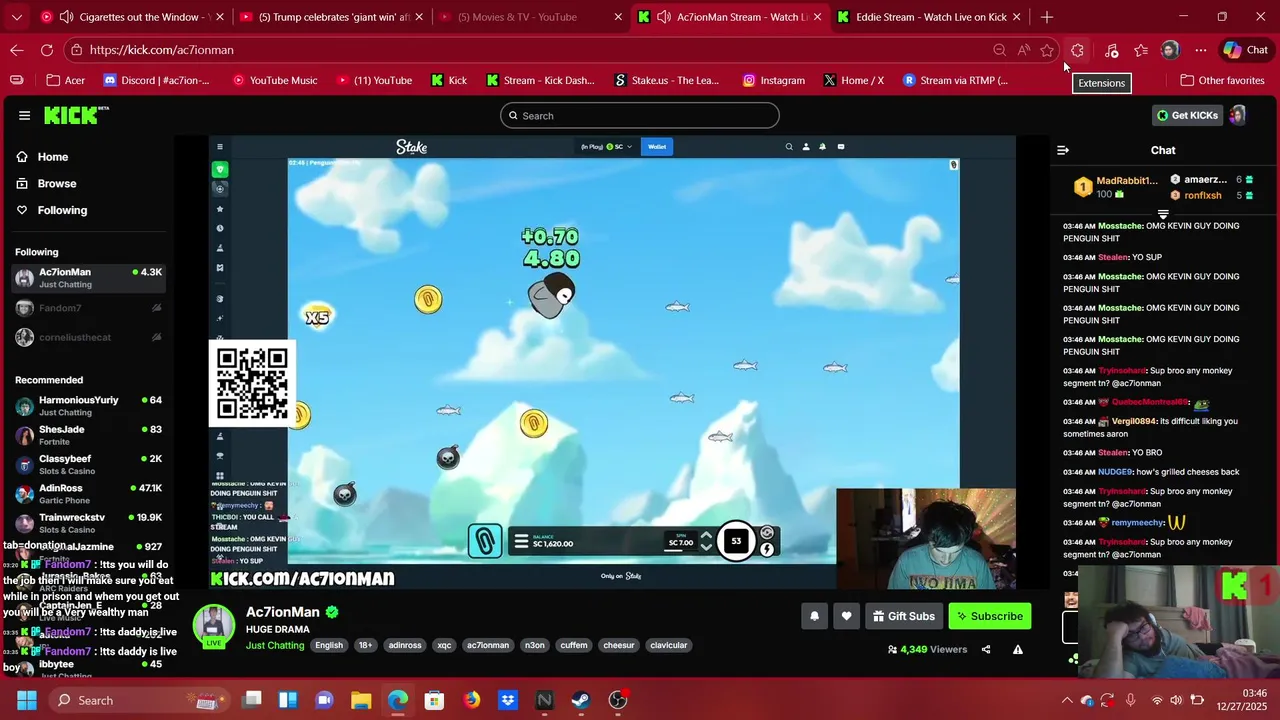Viewport: 1280px width, 720px height.
Task: Open Steam from the taskbar
Action: (x=581, y=700)
